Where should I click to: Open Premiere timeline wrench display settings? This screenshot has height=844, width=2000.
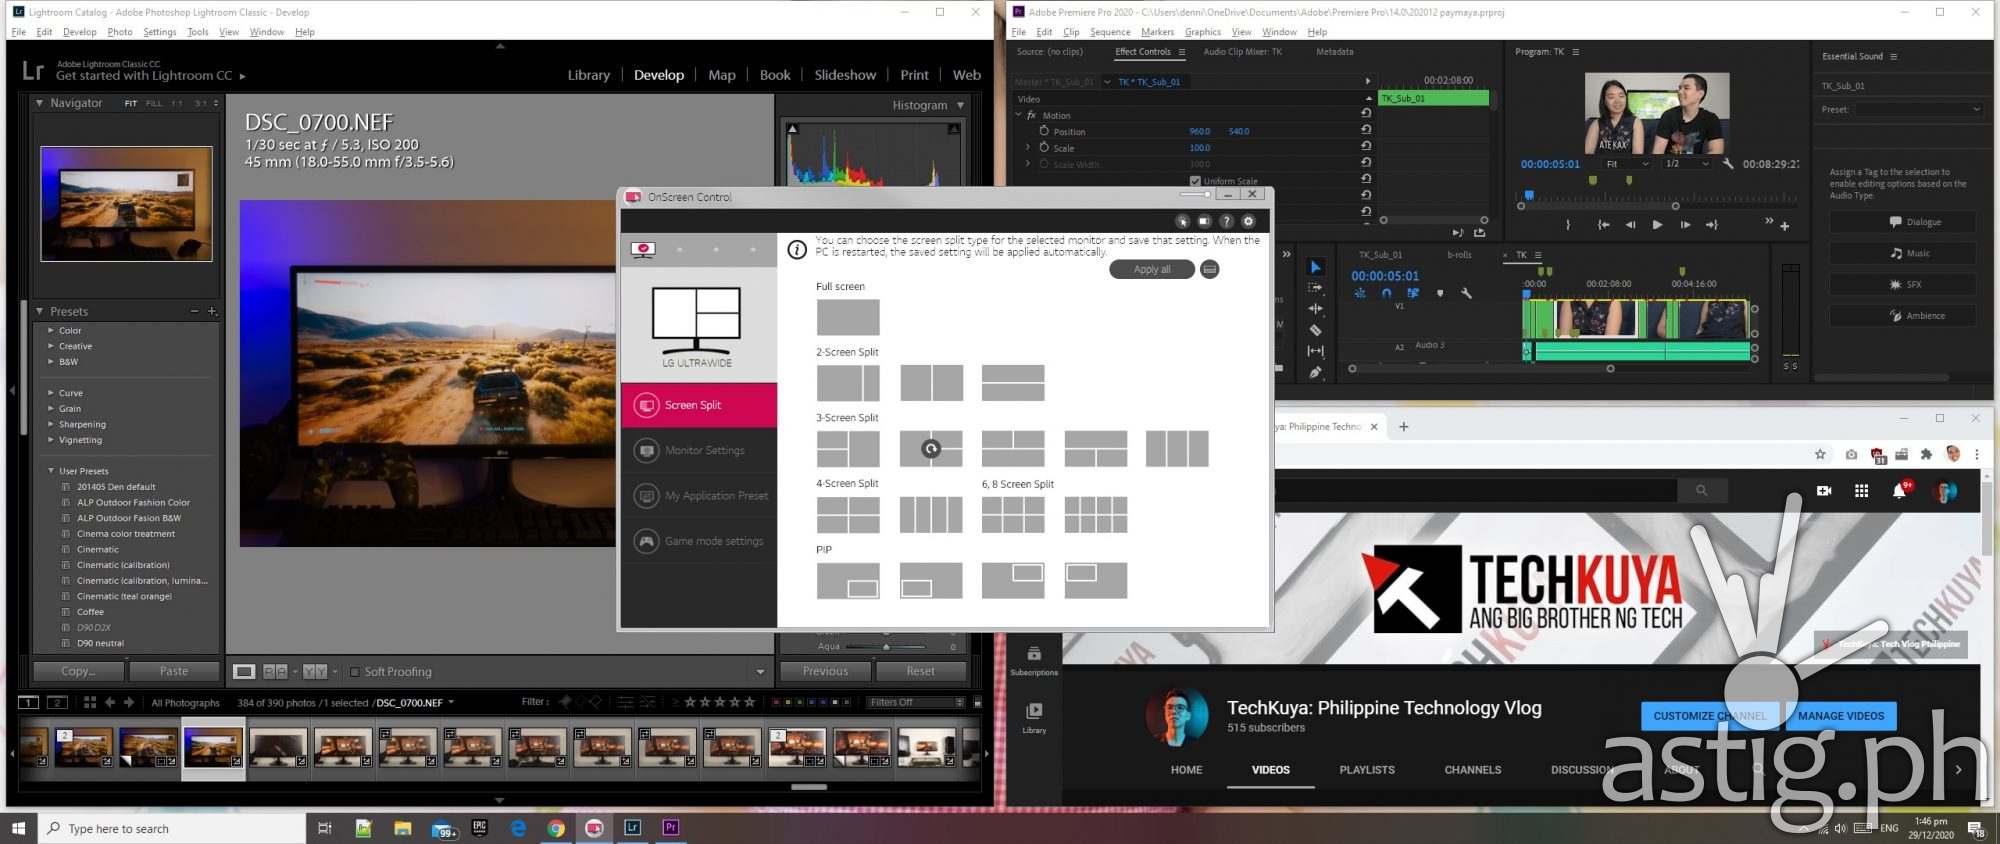tap(1466, 293)
